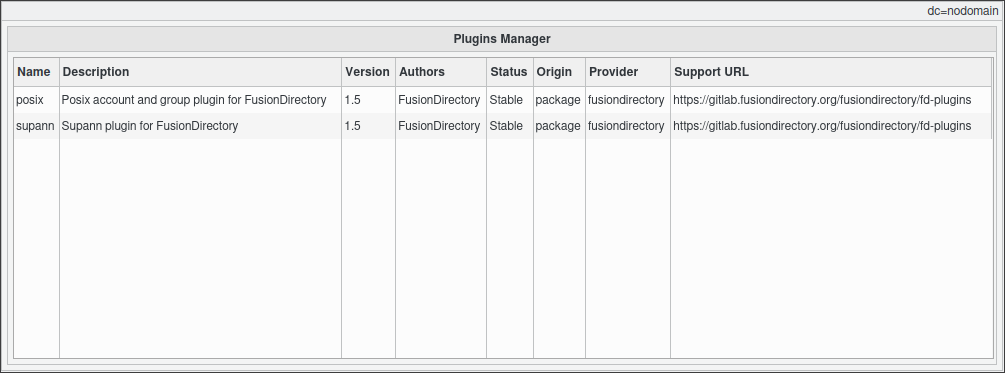1005x373 pixels.
Task: Click the Version column header
Action: tap(368, 72)
